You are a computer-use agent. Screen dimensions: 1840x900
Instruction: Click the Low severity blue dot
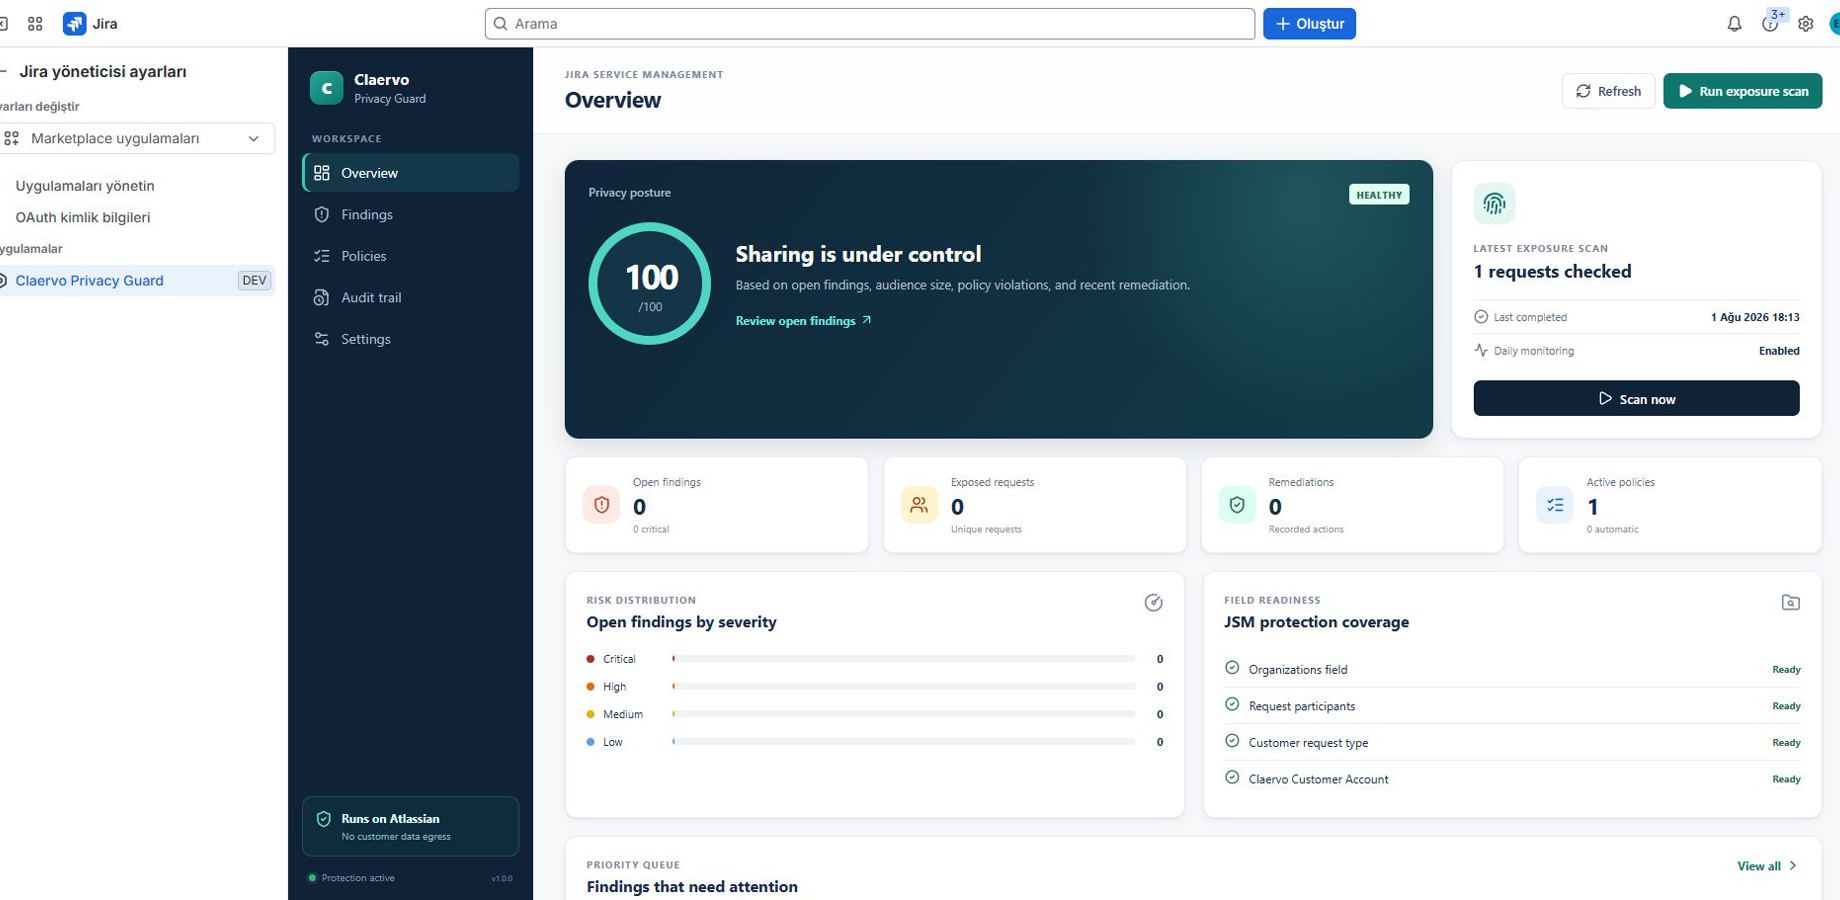coord(591,742)
